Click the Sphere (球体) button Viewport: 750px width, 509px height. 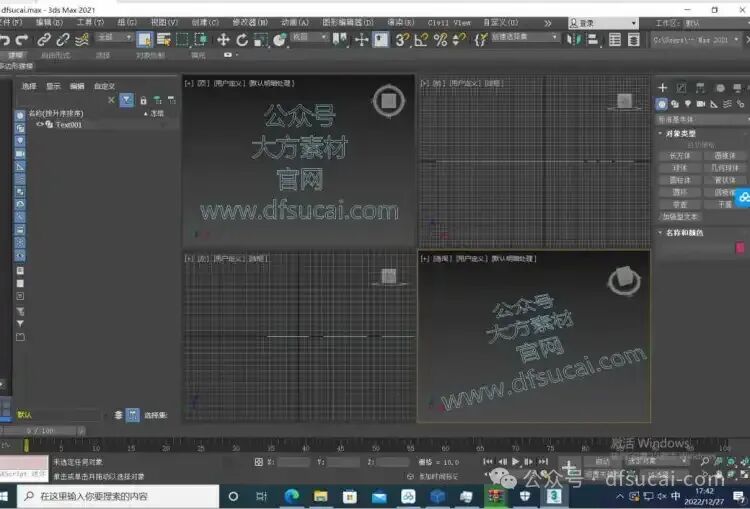point(680,168)
